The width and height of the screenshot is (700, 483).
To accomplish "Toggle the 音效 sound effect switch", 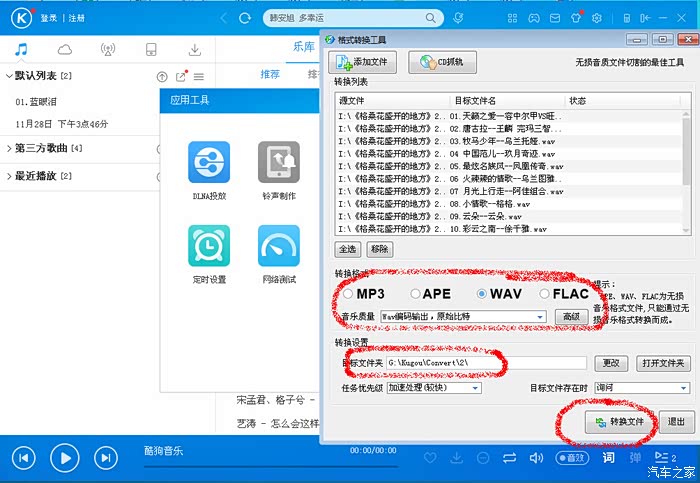I will point(572,458).
